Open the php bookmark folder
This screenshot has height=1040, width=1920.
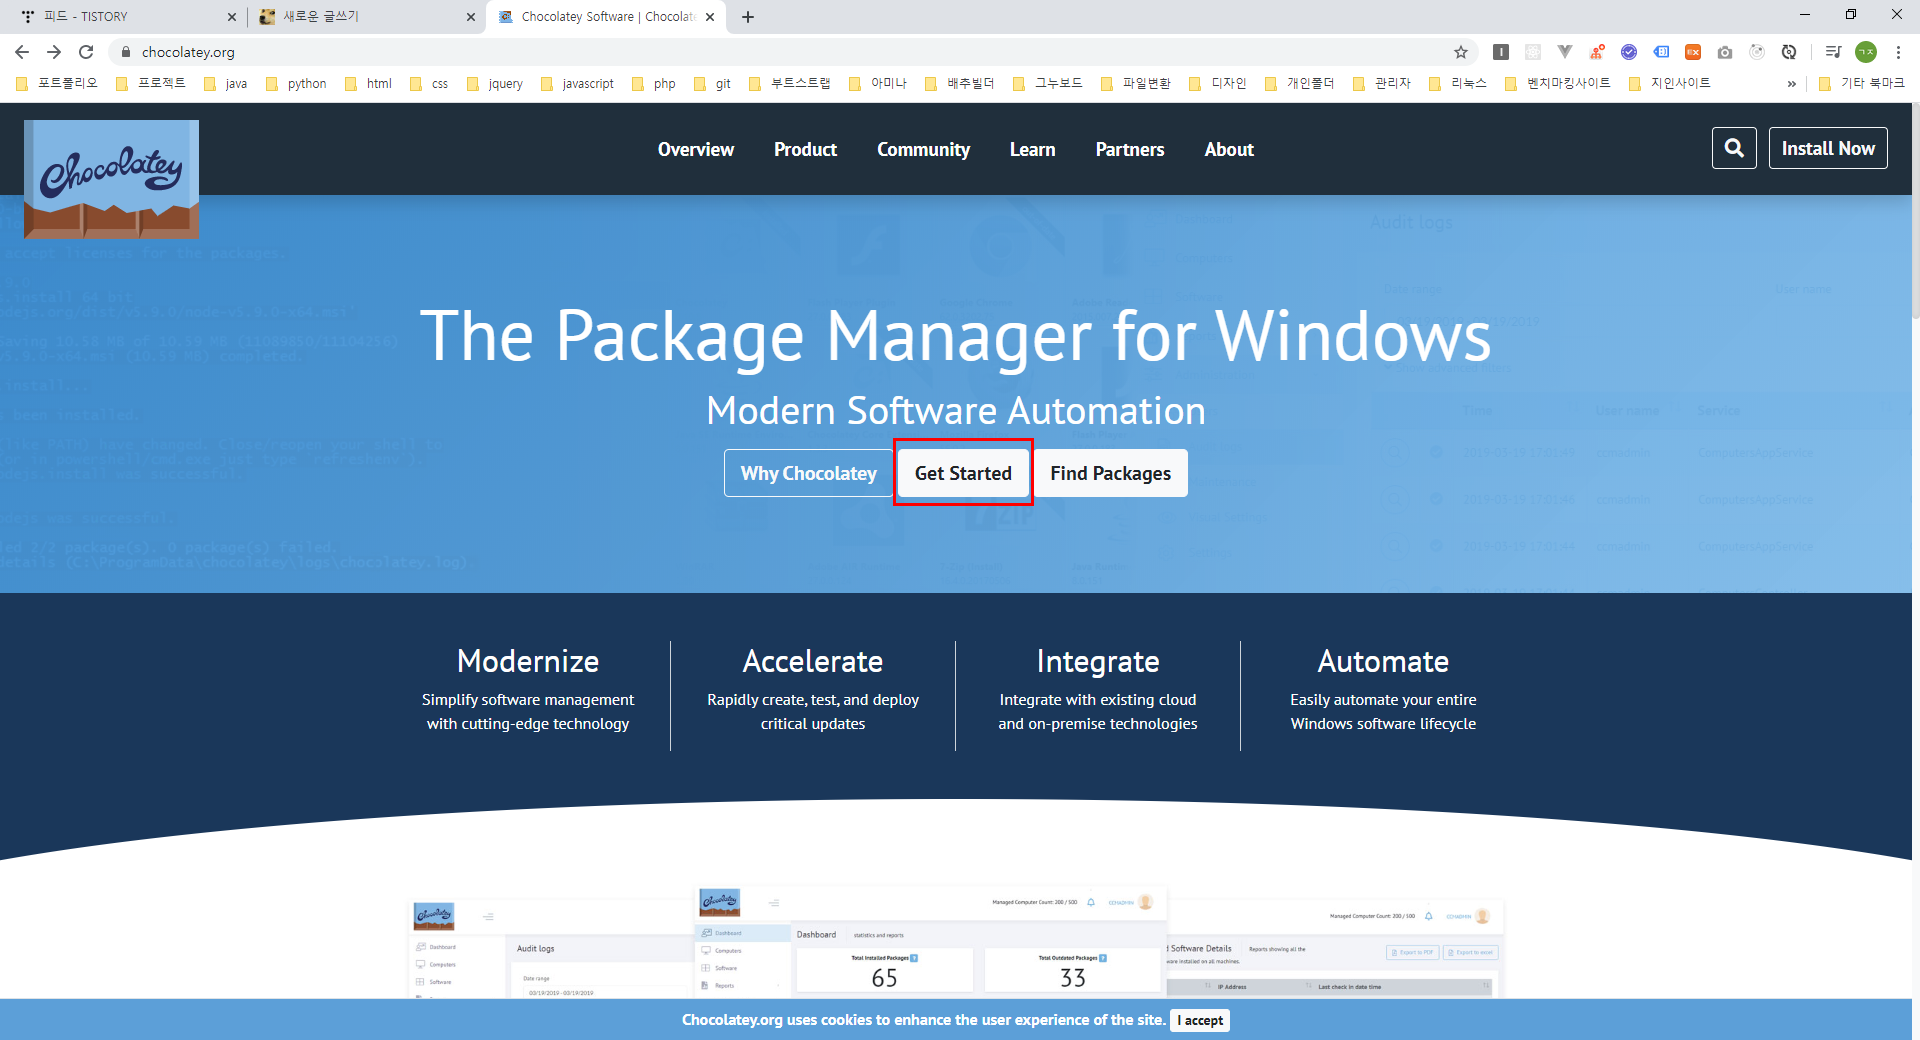pyautogui.click(x=654, y=84)
